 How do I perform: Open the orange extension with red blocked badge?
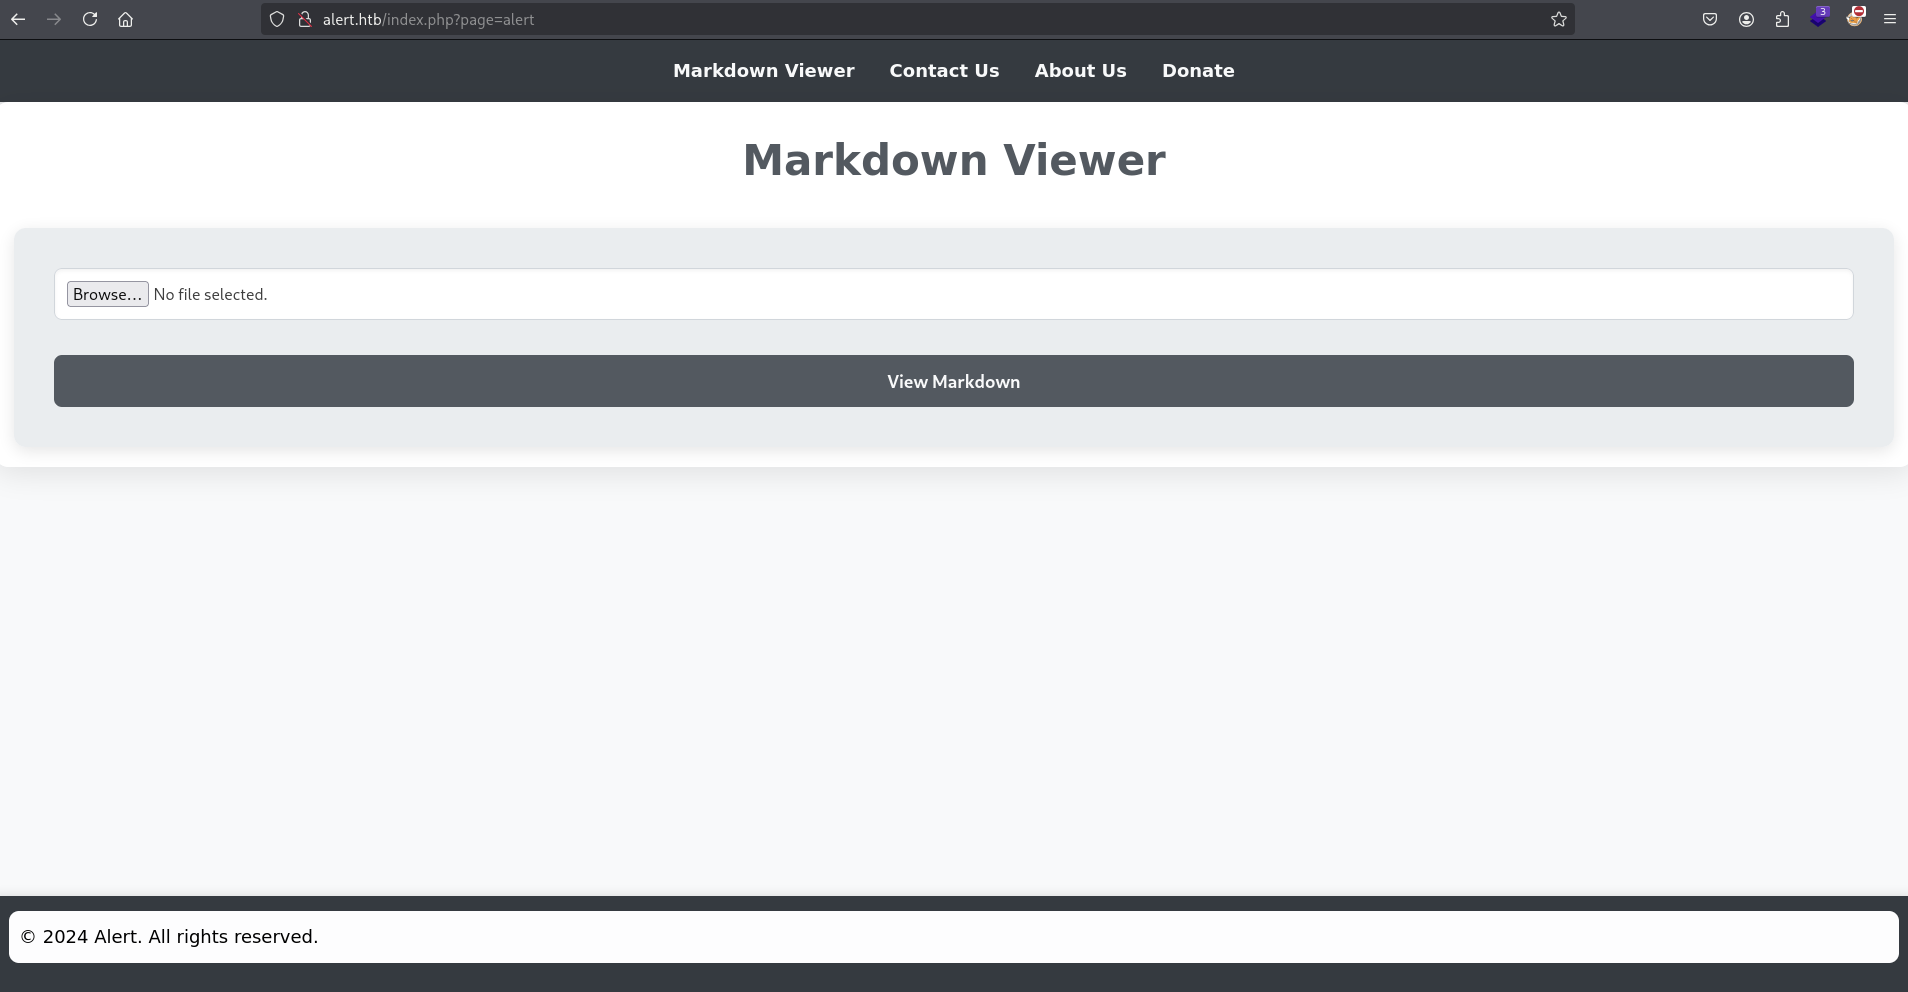click(1855, 18)
